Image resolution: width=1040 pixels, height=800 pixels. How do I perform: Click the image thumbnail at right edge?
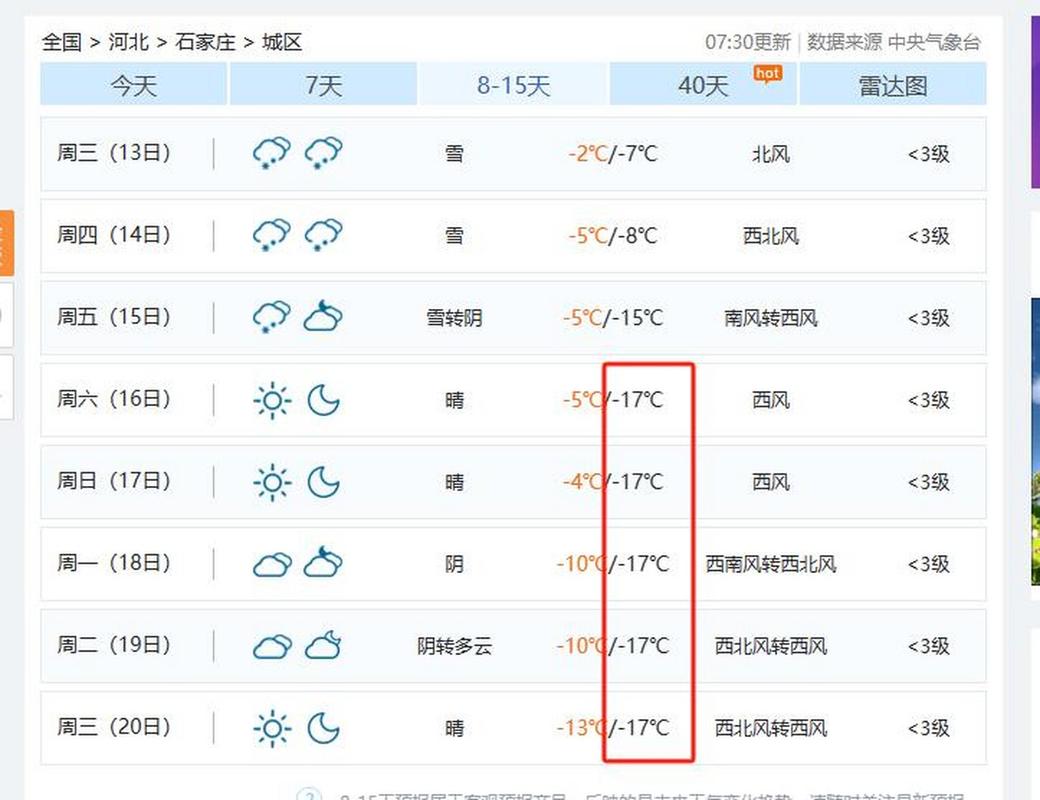click(x=1035, y=441)
